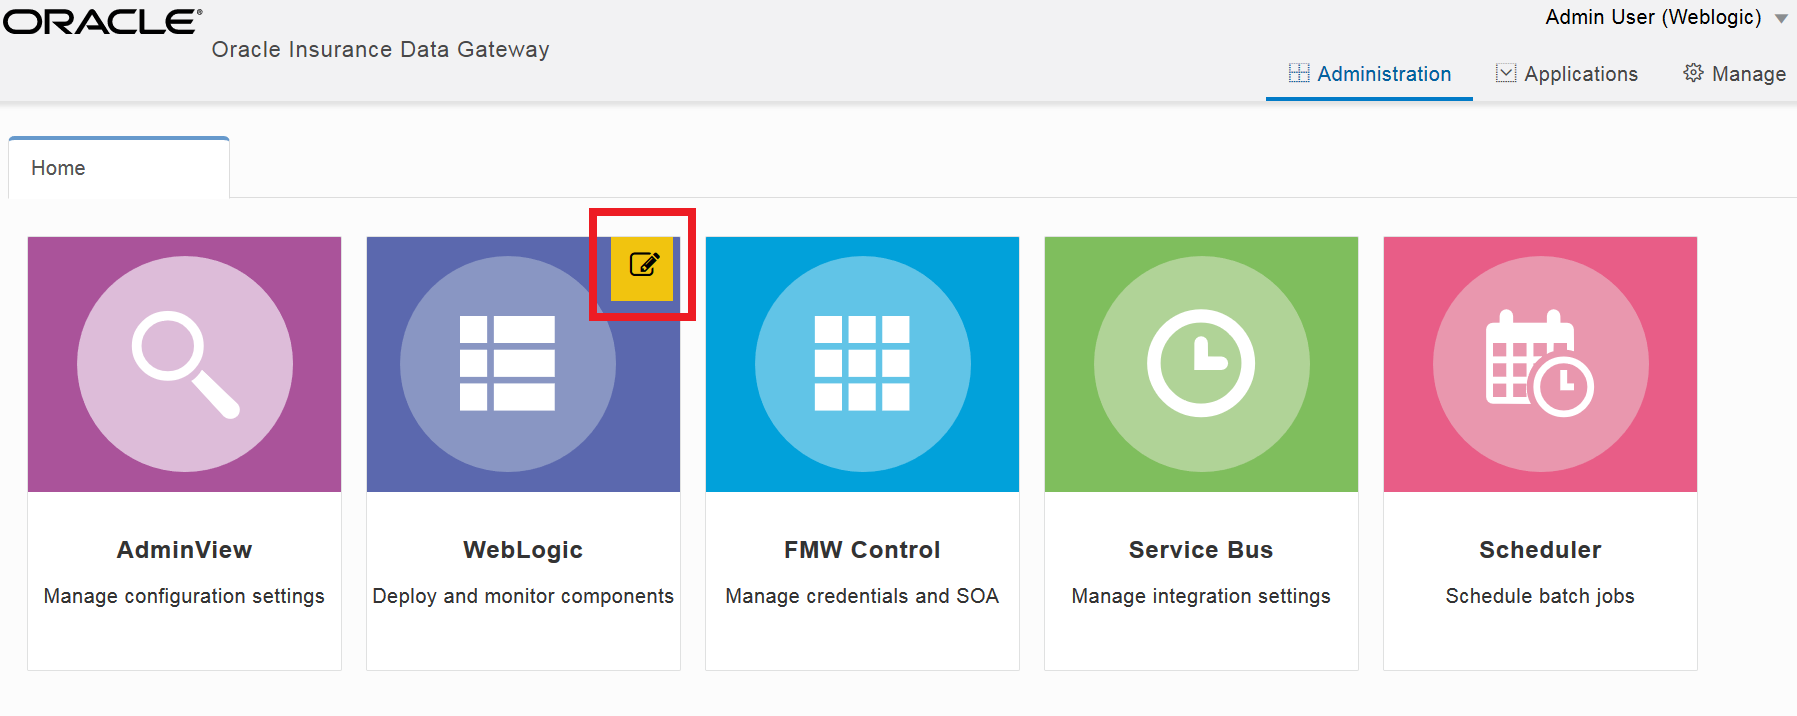
Task: Open the WebLogic list icon tile
Action: click(508, 364)
